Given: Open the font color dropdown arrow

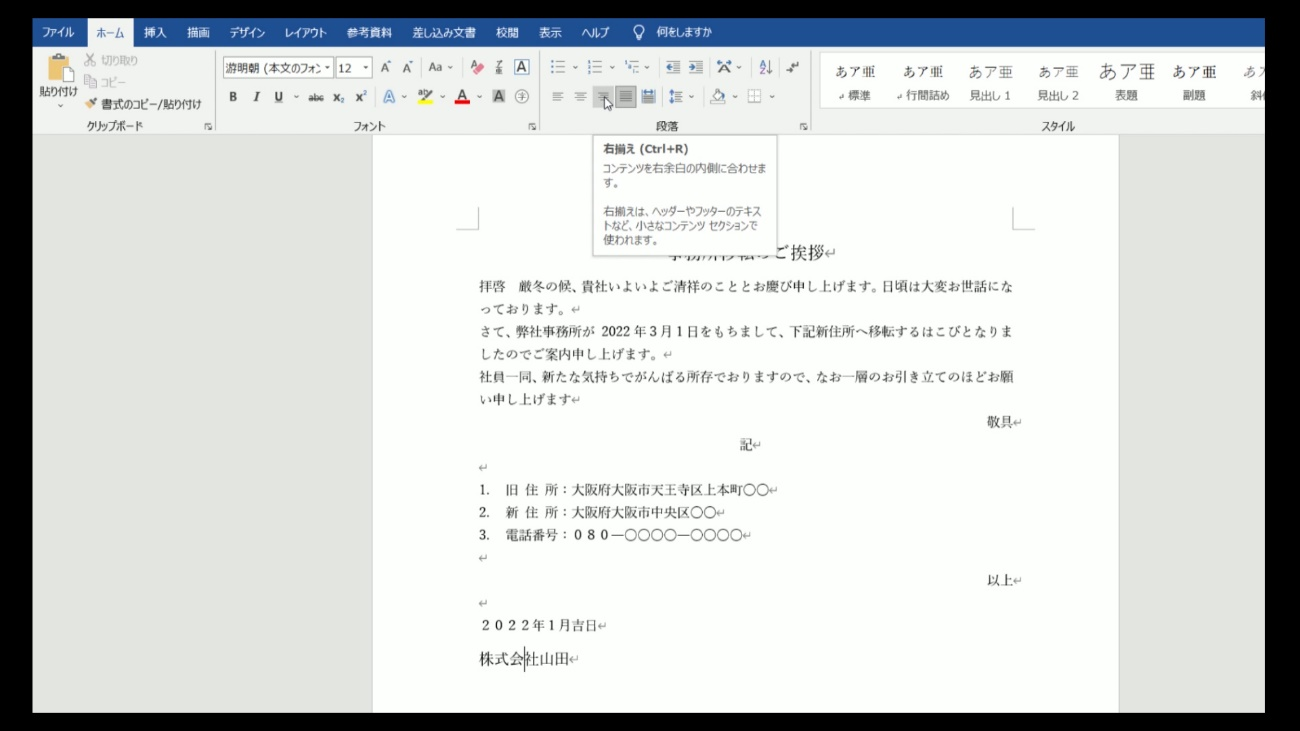Looking at the screenshot, I should pyautogui.click(x=479, y=97).
